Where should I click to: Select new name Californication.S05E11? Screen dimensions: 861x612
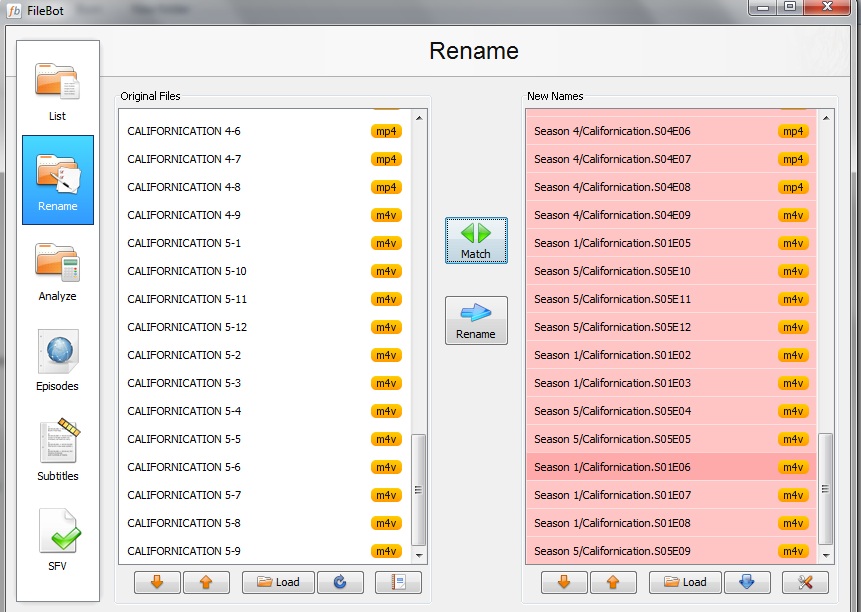pyautogui.click(x=672, y=299)
